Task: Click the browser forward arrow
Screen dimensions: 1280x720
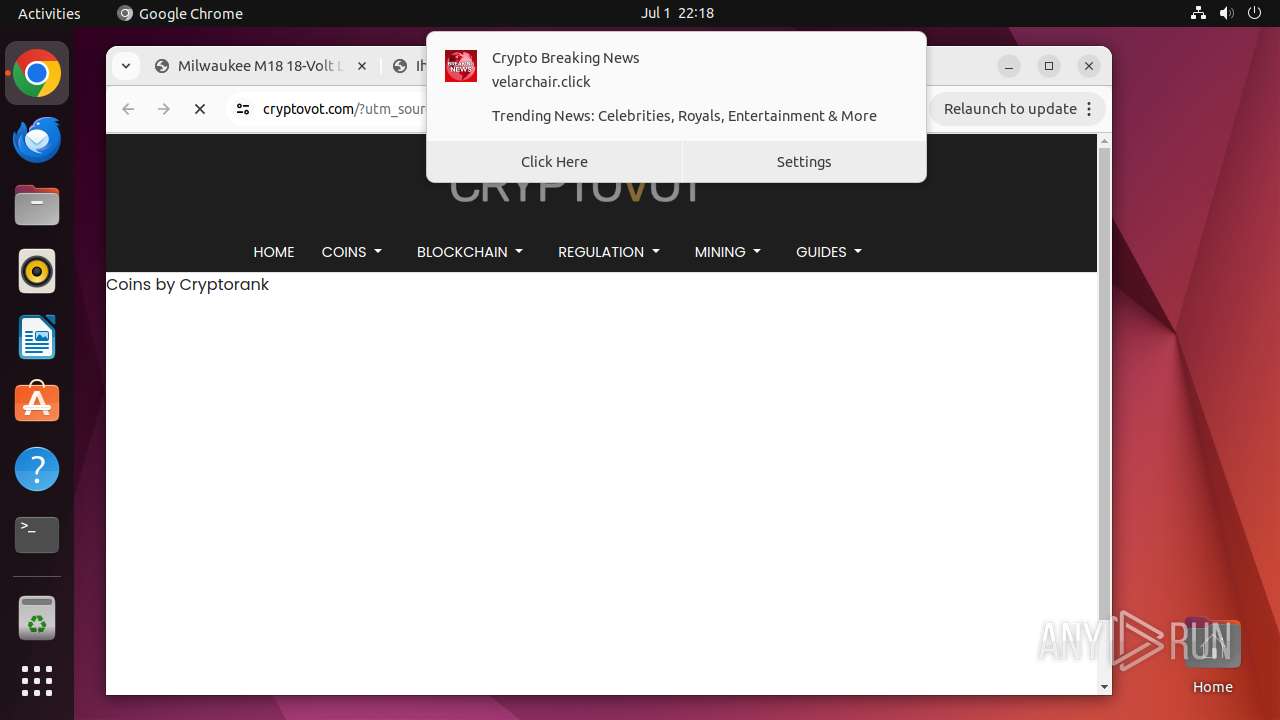Action: (164, 109)
